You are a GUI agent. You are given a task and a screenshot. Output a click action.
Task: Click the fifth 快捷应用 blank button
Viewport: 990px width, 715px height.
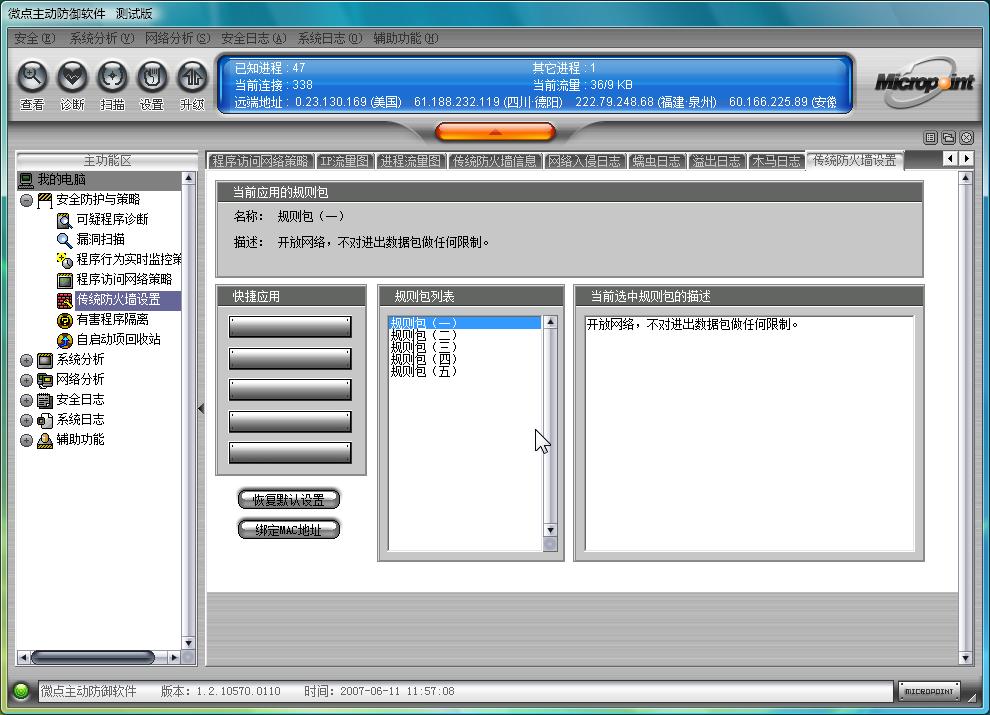(x=290, y=453)
